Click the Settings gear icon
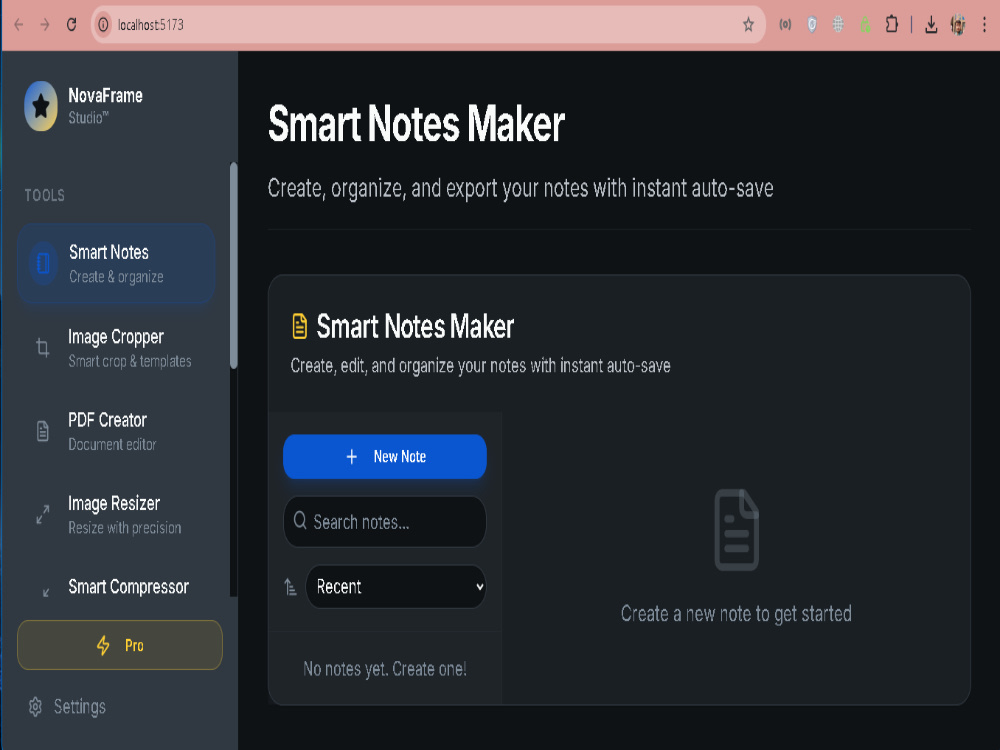1000x750 pixels. 35,707
